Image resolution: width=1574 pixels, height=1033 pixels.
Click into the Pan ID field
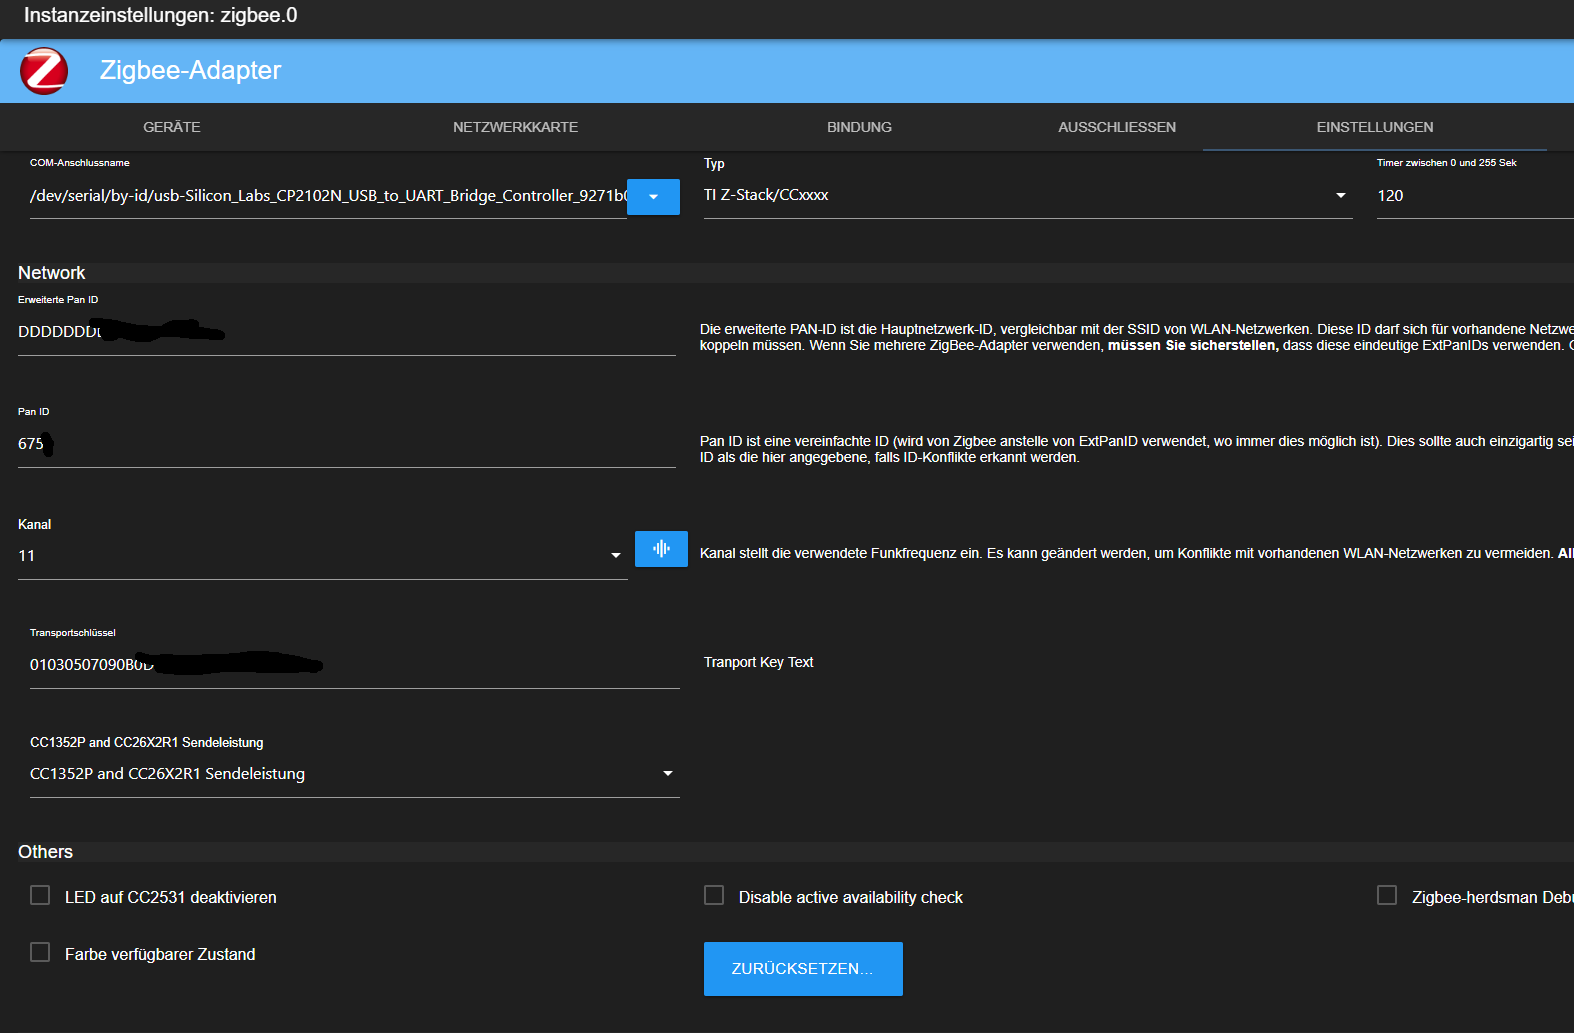(347, 444)
